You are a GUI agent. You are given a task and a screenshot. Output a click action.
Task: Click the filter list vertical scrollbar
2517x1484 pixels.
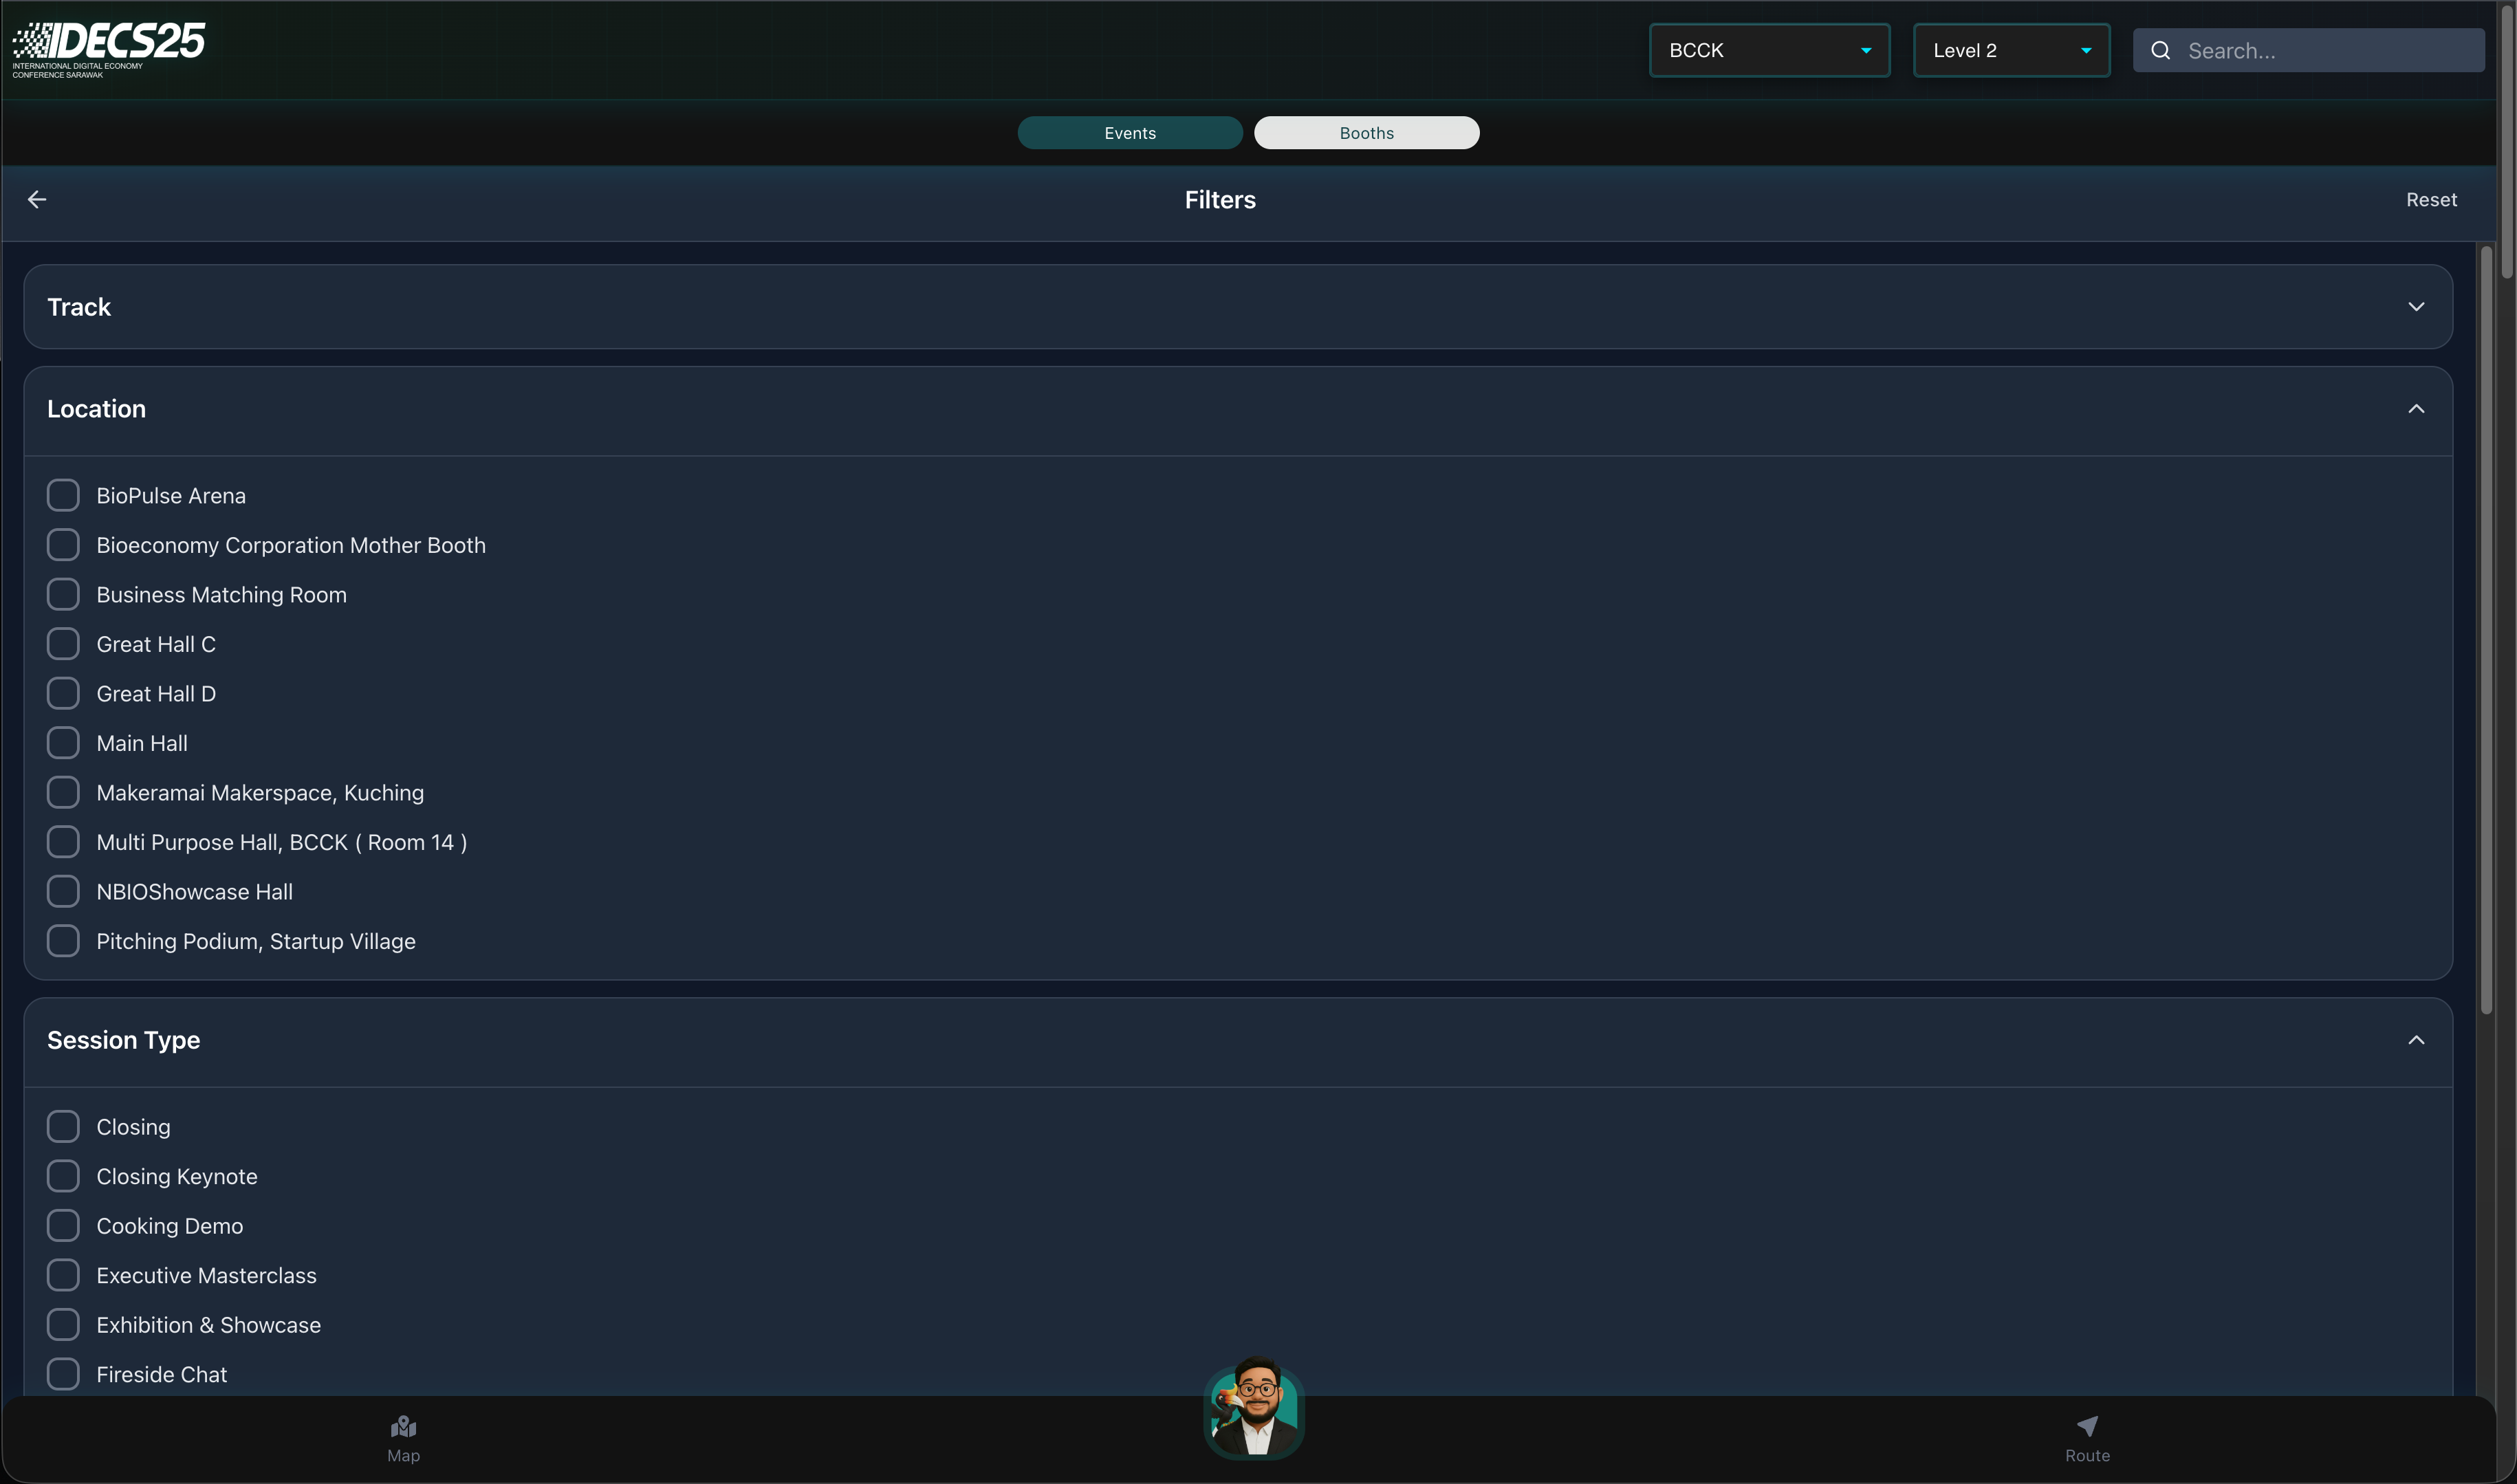pos(2486,630)
